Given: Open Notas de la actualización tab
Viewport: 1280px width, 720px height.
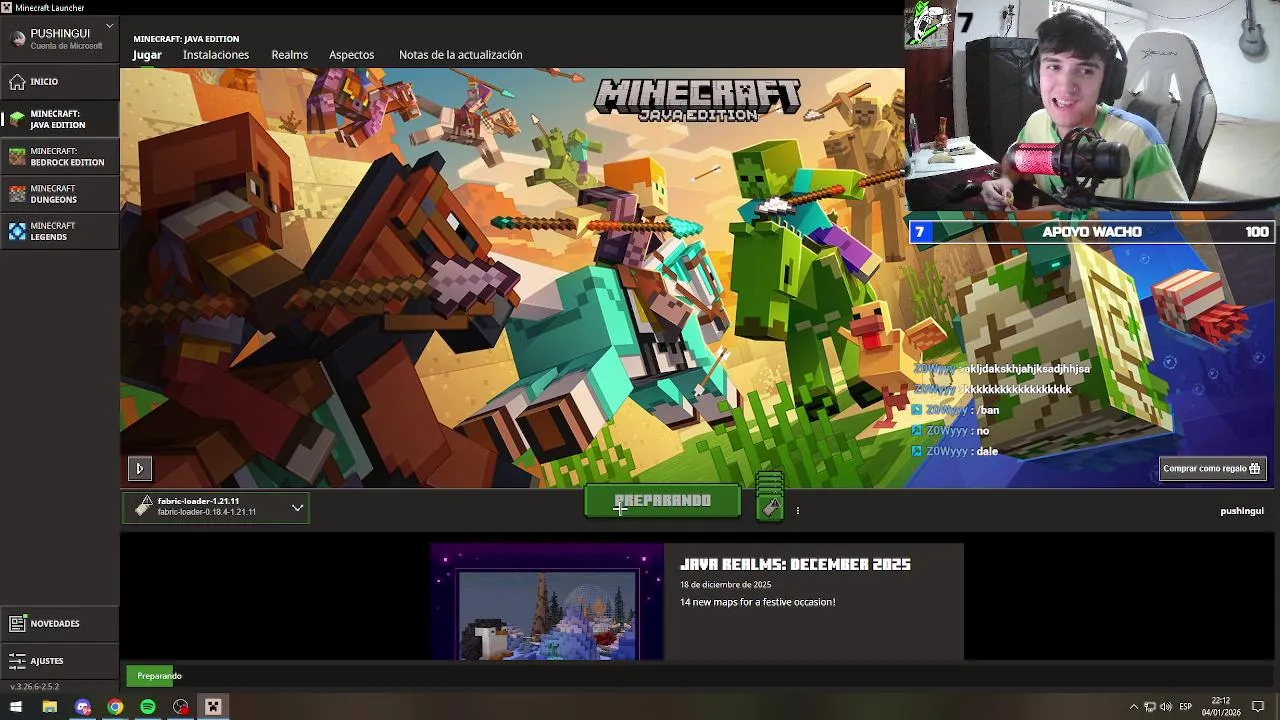Looking at the screenshot, I should (461, 55).
